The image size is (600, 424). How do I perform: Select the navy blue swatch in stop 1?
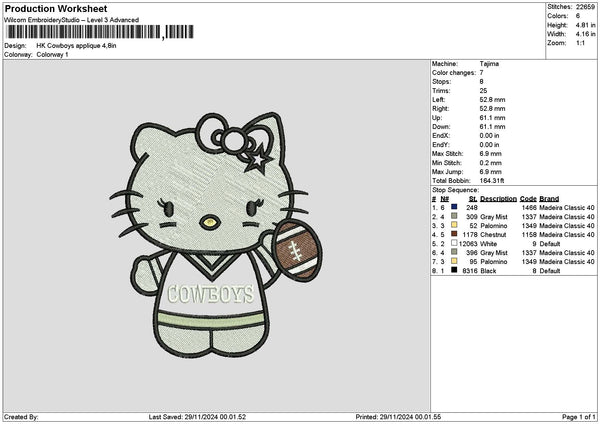(454, 207)
